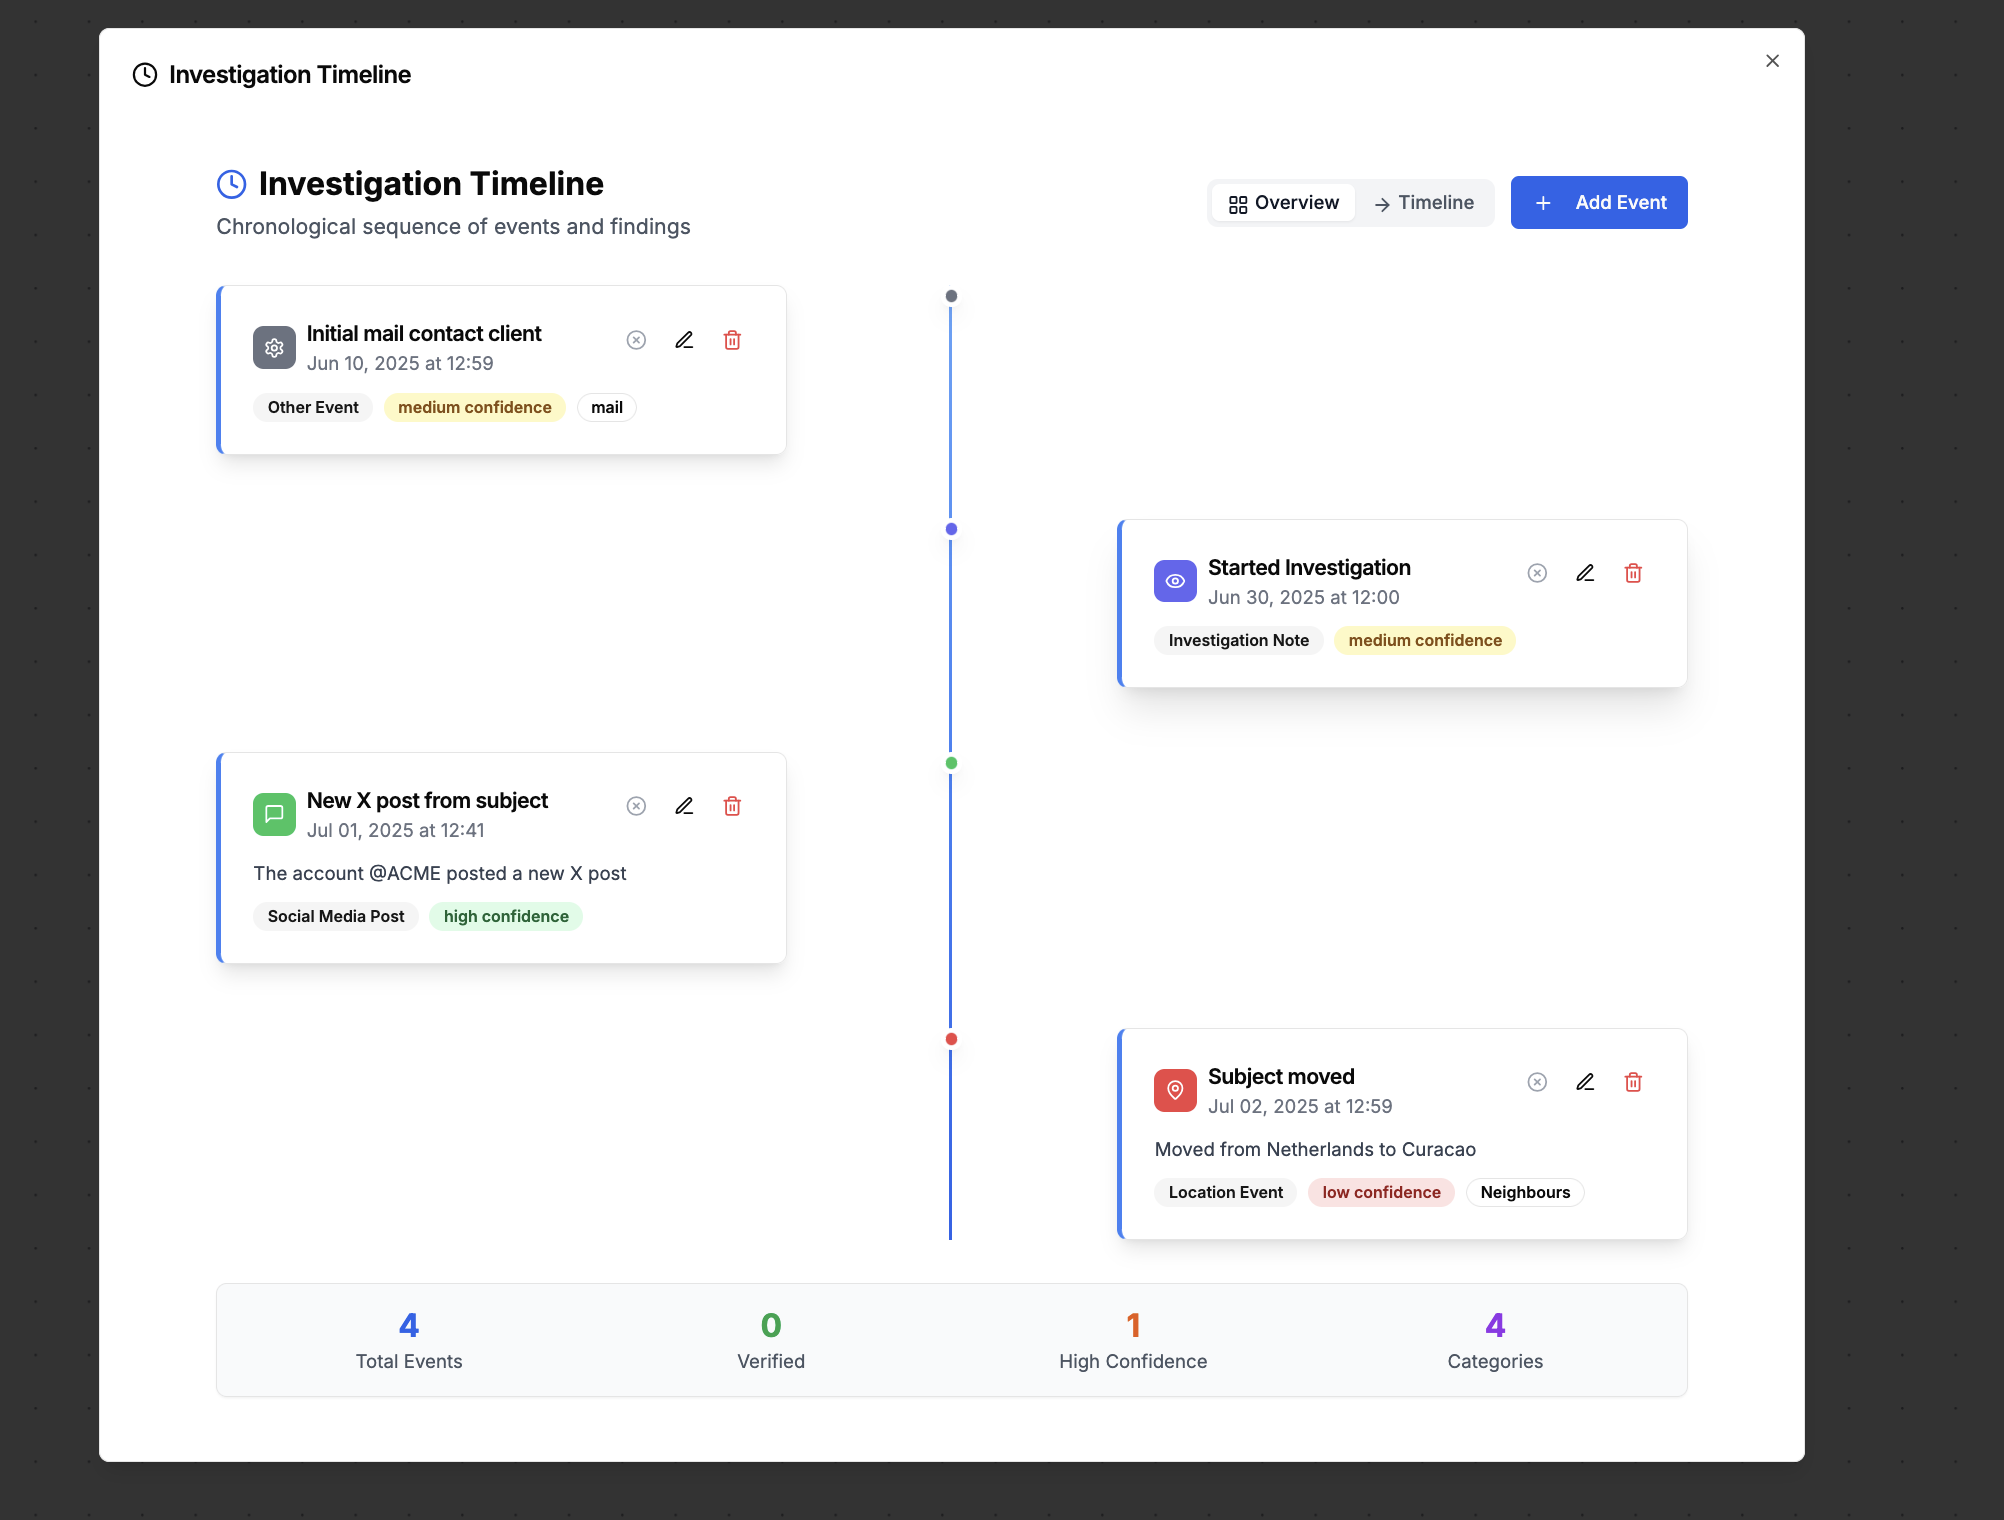The width and height of the screenshot is (2004, 1520).
Task: Click the green timeline dot near New X post
Action: tap(951, 763)
